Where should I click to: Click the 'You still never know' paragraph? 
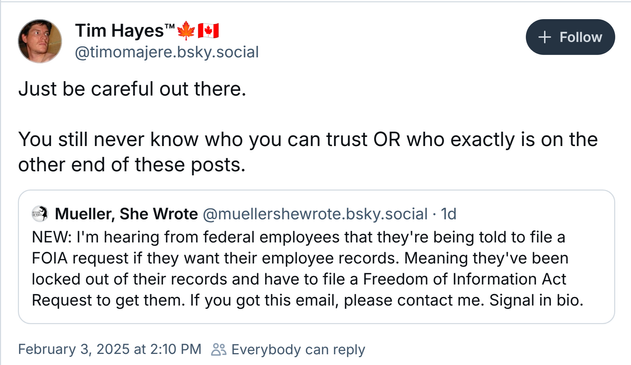point(308,152)
